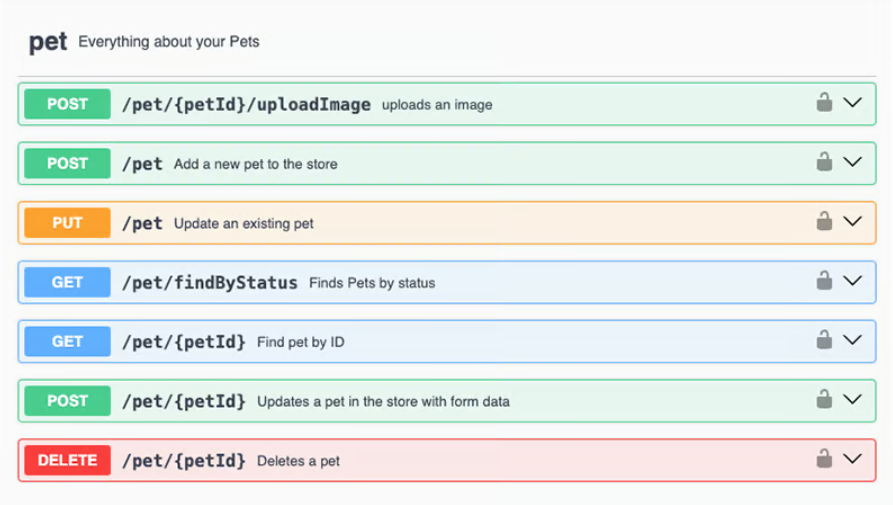
Task: Click the orange PUT method badge
Action: (x=67, y=223)
